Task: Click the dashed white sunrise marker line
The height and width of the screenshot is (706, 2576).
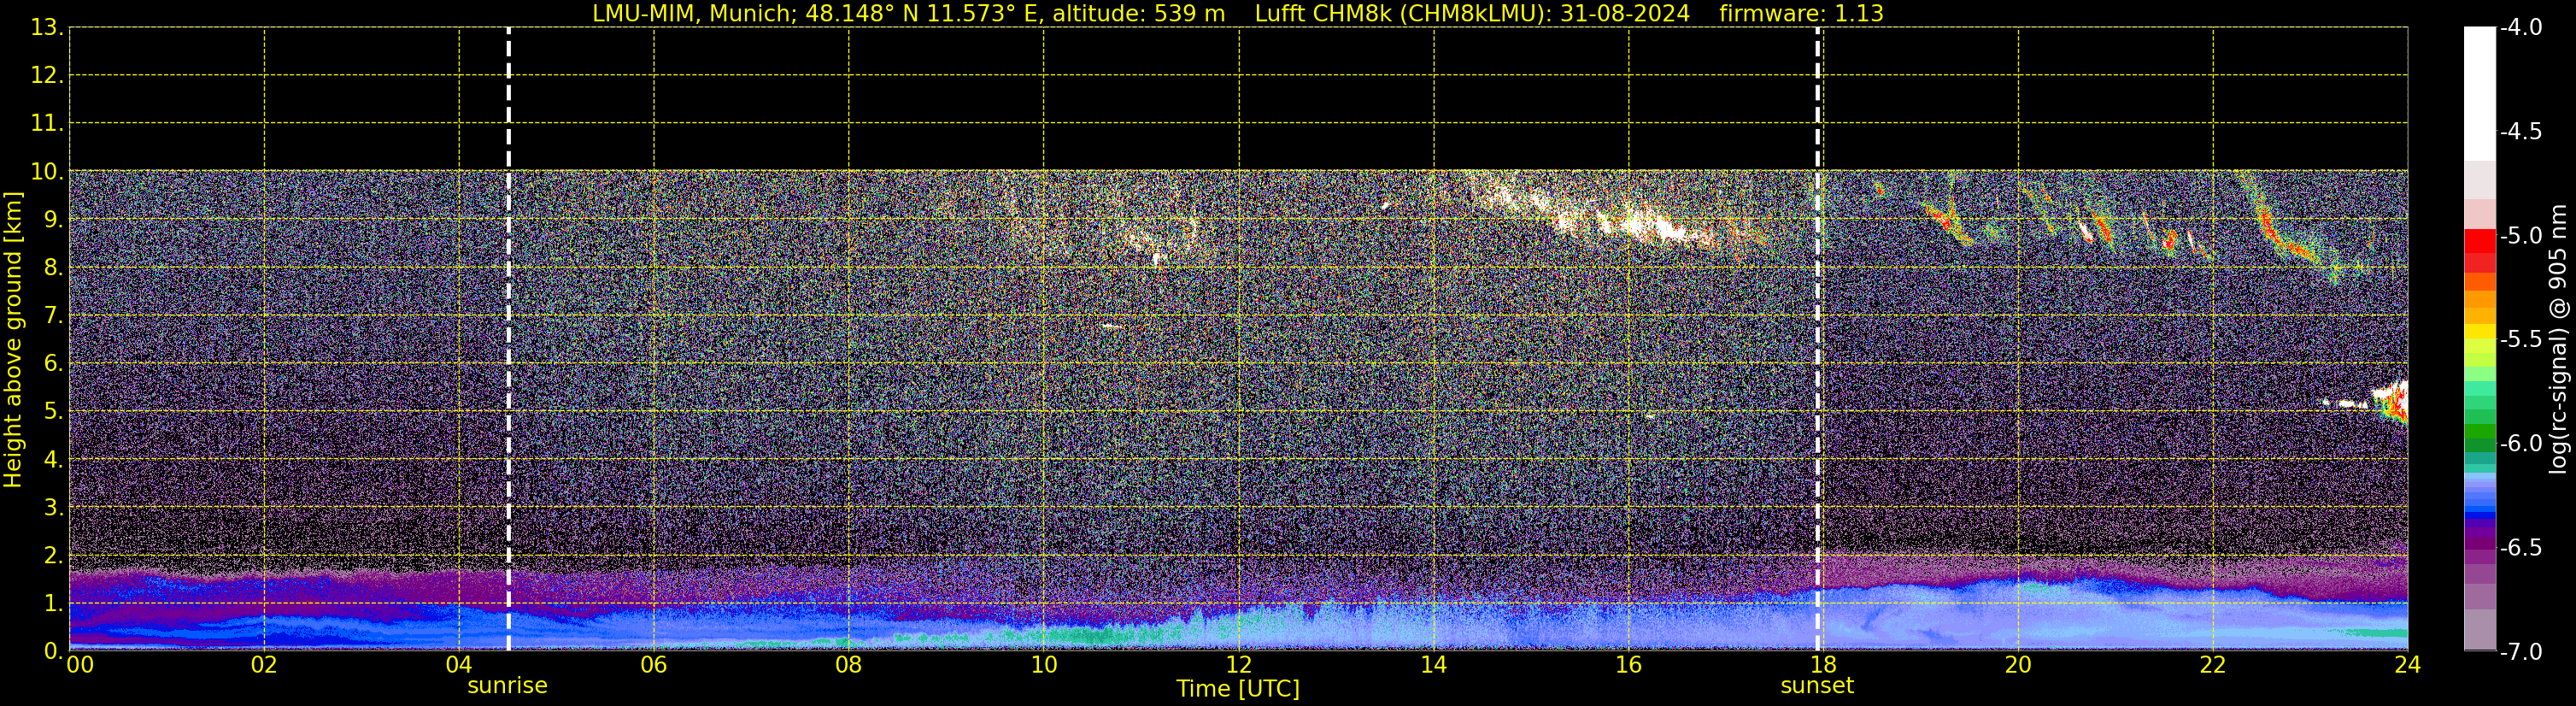Action: (x=508, y=339)
